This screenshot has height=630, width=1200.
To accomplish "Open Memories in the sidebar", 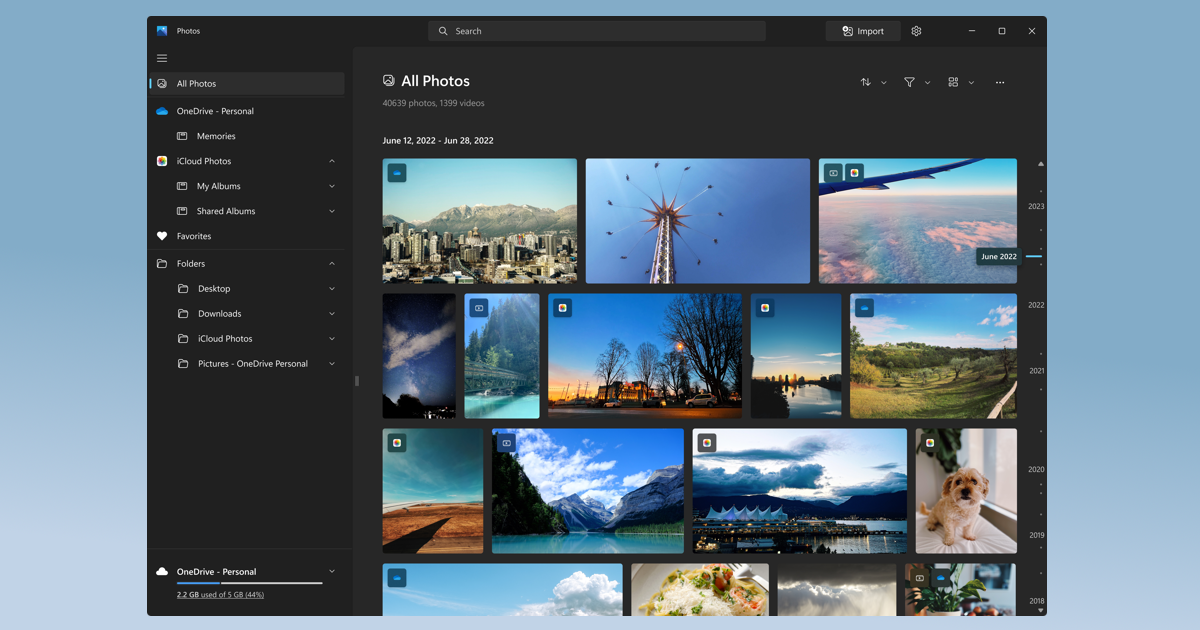I will point(216,136).
